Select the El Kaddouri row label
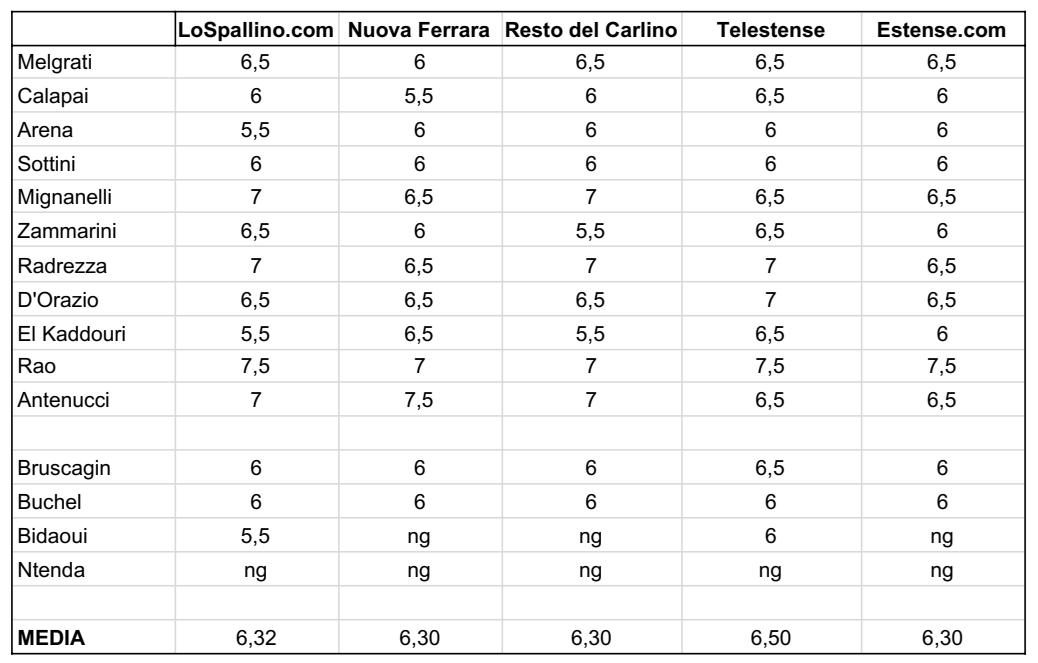The height and width of the screenshot is (663, 1038). [x=93, y=333]
